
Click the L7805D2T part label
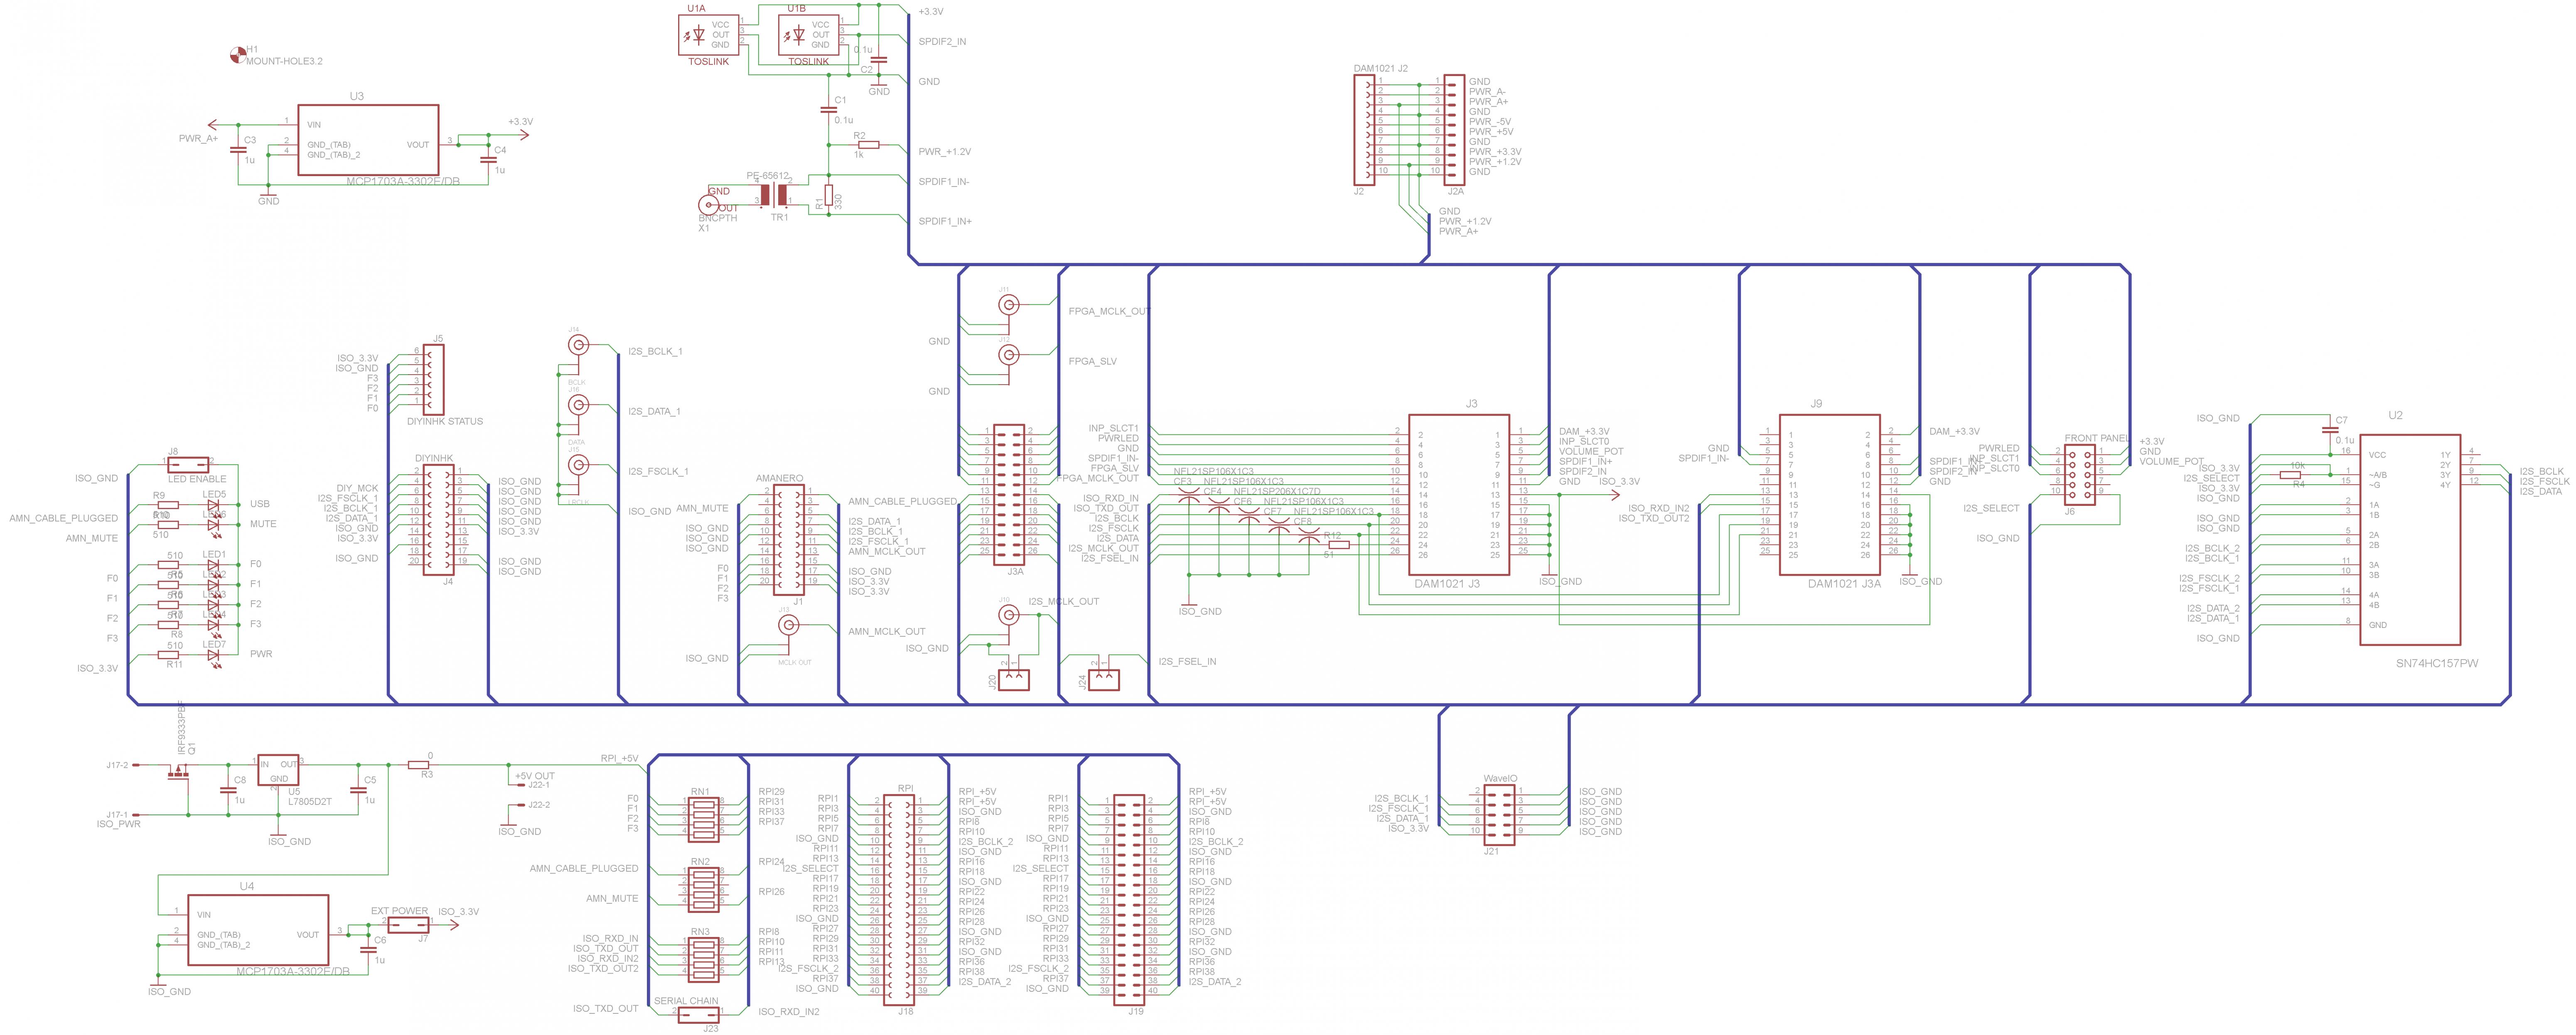pos(310,802)
